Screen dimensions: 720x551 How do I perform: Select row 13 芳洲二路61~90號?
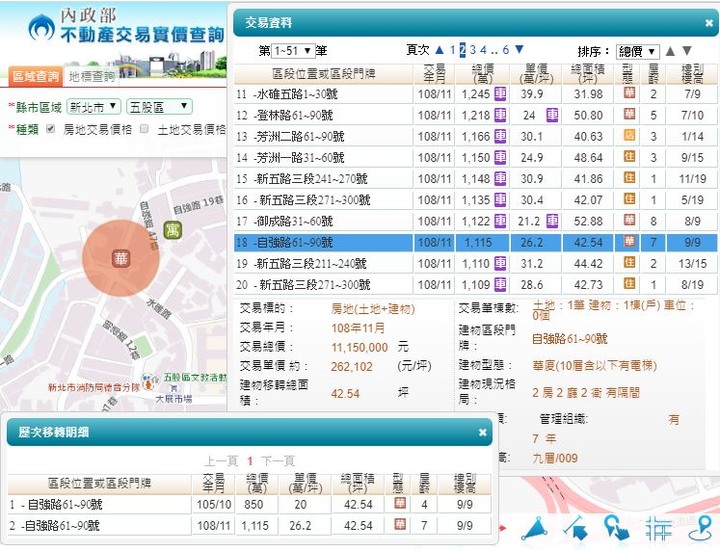[x=475, y=136]
